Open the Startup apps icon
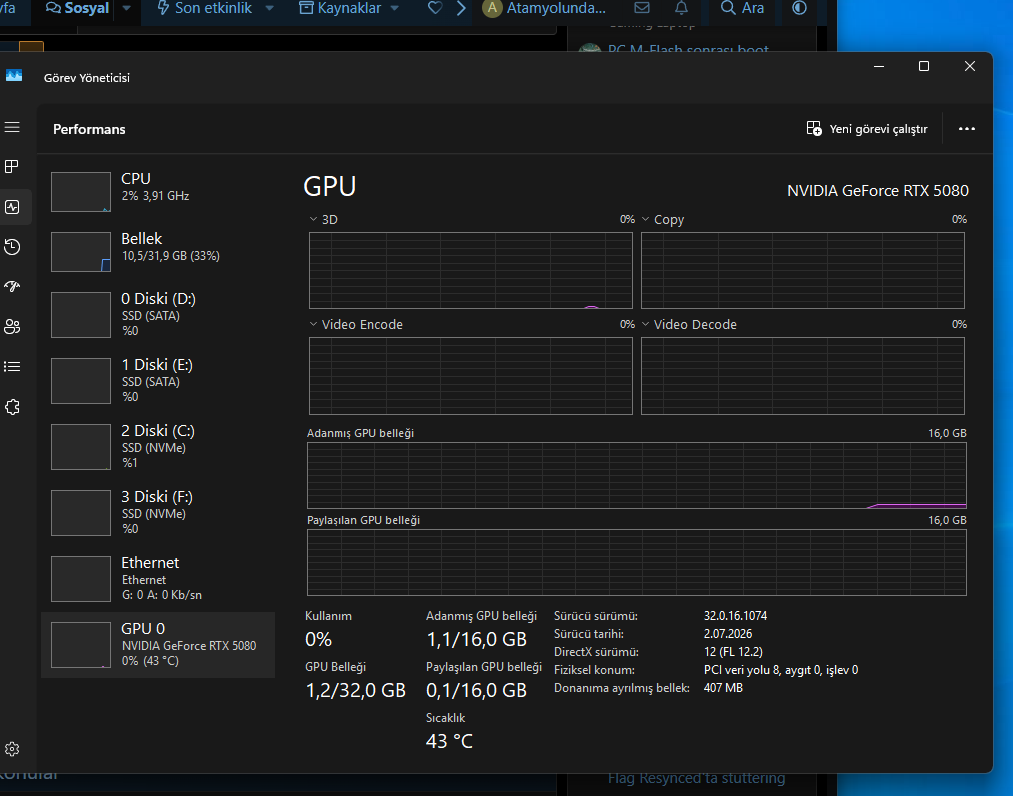Screen dimensions: 1013x796 point(12,286)
